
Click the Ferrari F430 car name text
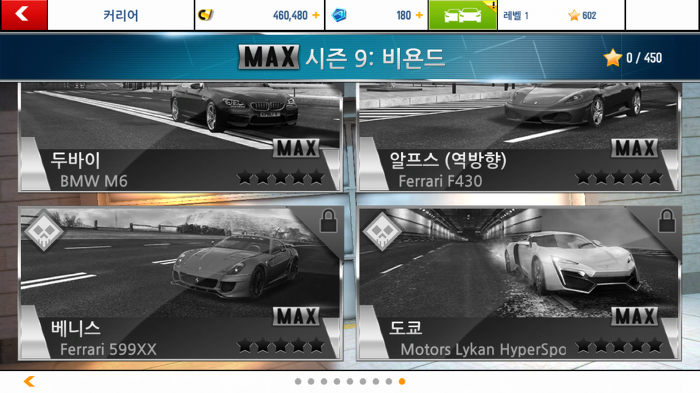pyautogui.click(x=440, y=181)
